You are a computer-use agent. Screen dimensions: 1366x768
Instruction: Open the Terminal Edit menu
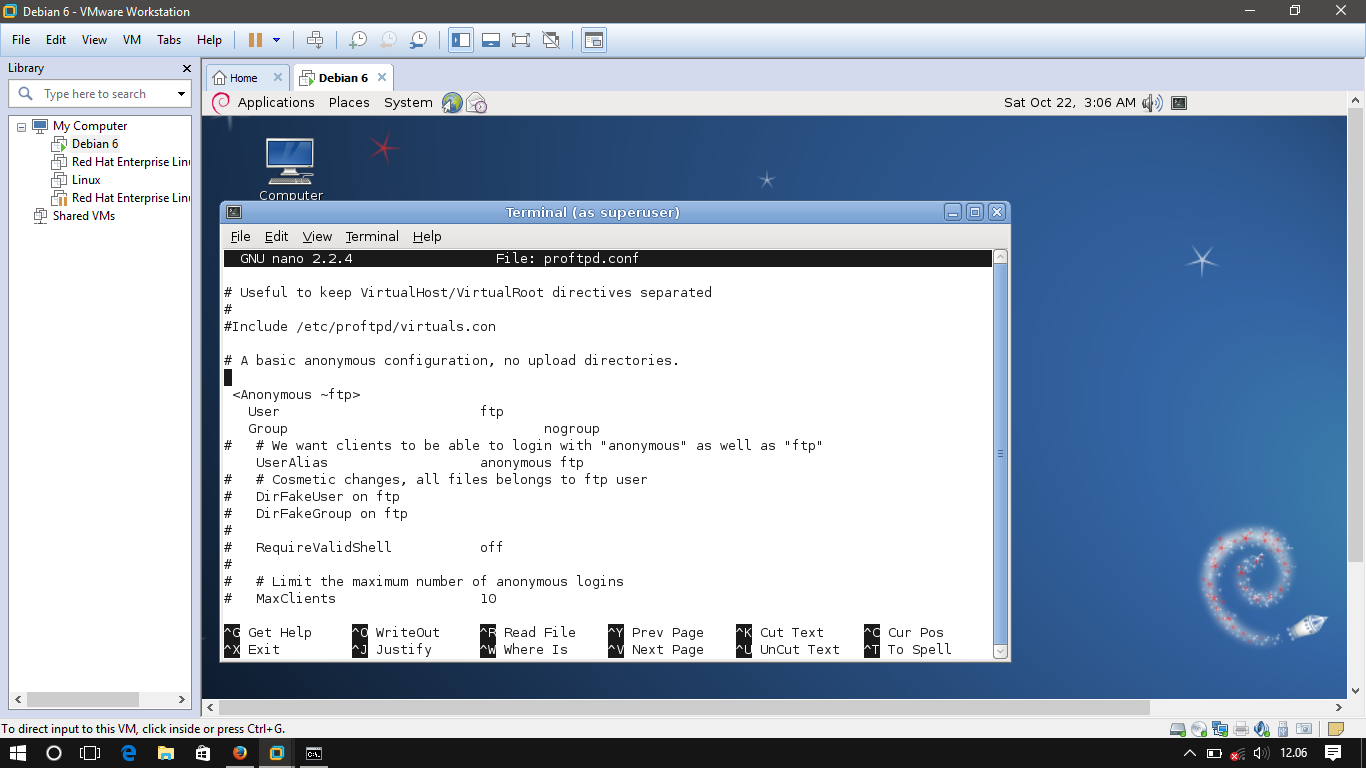[x=276, y=236]
